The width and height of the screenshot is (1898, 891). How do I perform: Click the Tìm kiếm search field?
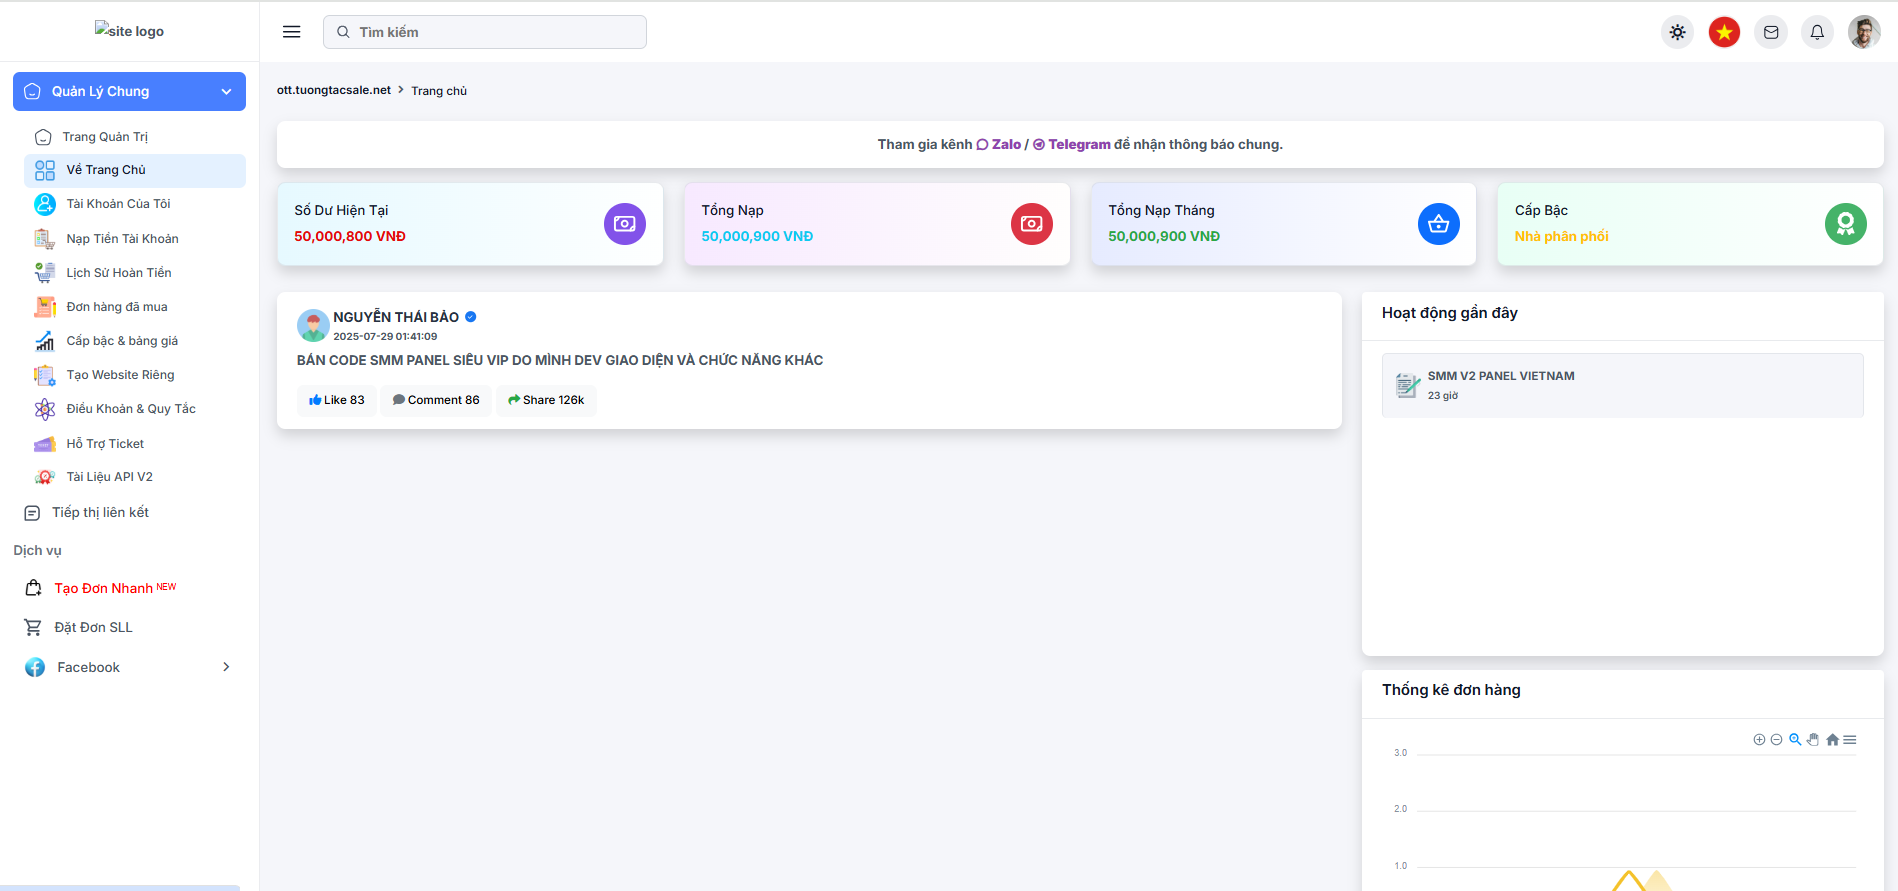tap(485, 32)
